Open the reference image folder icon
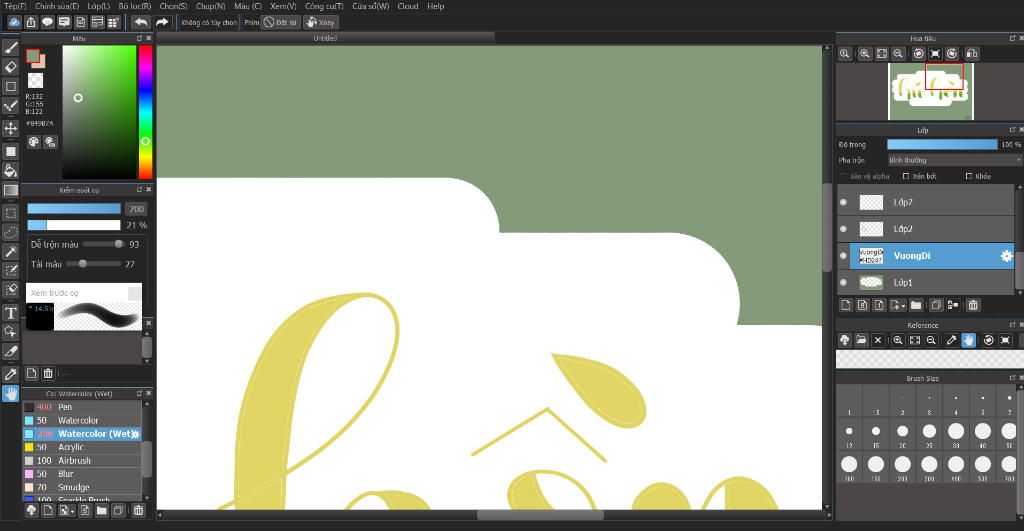1024x531 pixels. coord(861,340)
